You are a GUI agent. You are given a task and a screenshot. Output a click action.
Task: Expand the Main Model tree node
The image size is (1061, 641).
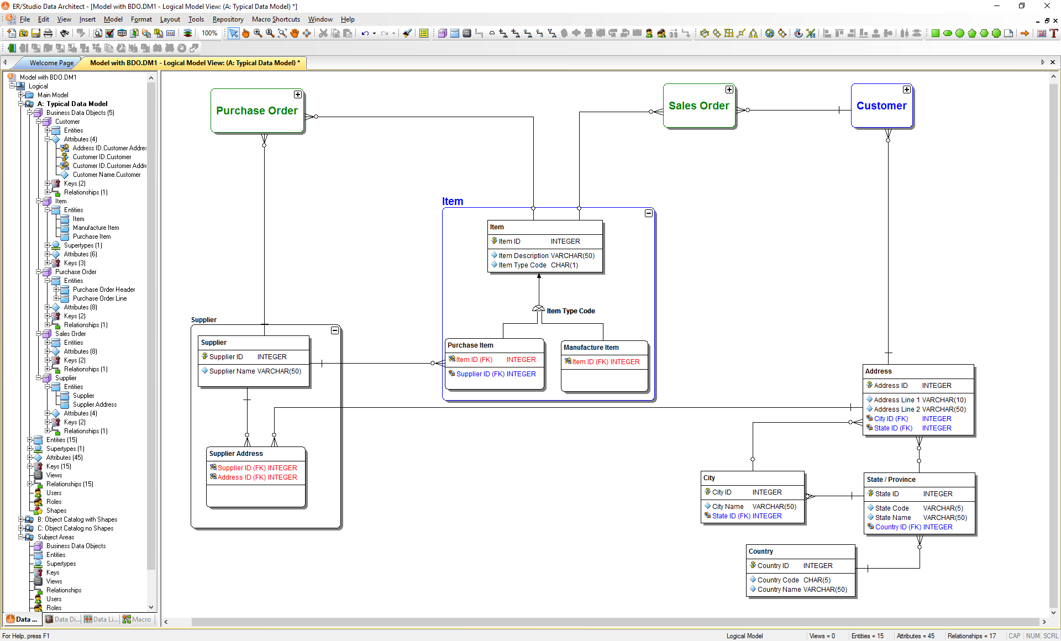pos(21,95)
